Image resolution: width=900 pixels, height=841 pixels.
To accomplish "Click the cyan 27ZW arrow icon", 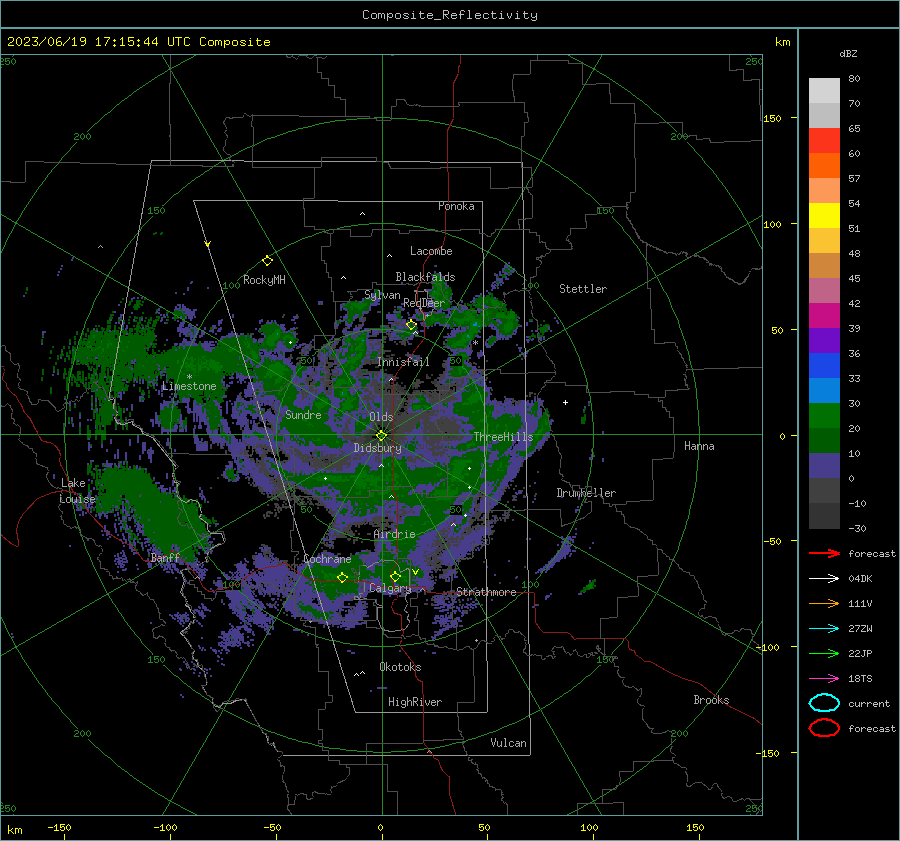I will click(x=824, y=629).
